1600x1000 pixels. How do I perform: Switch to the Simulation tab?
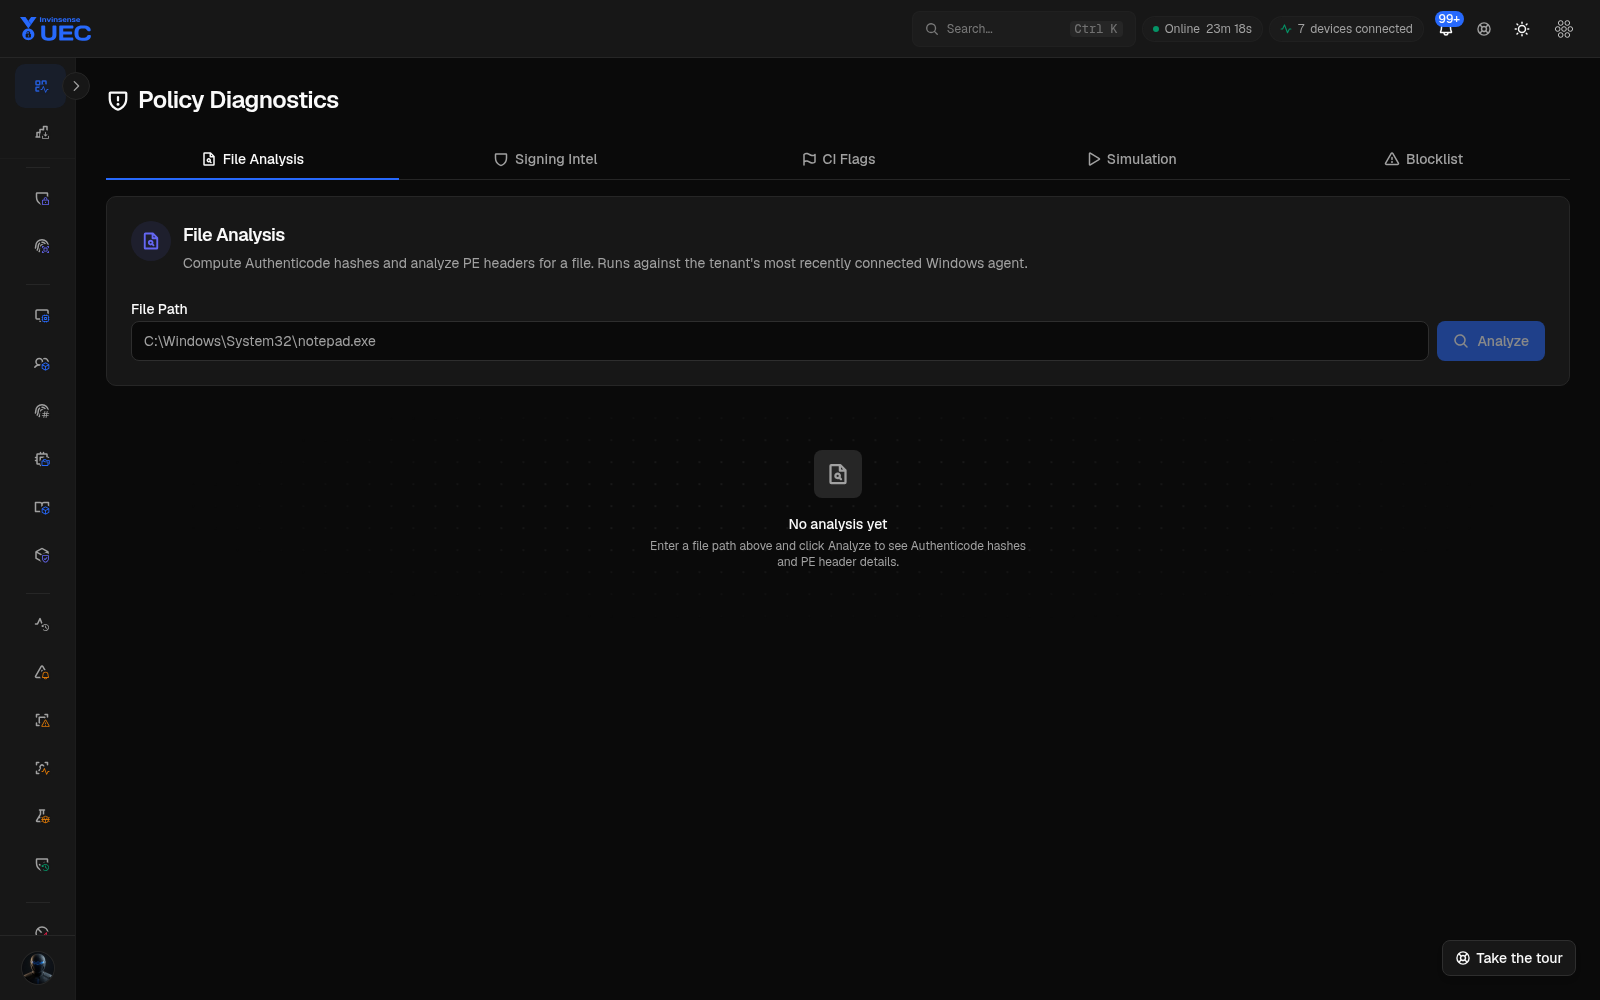[x=1131, y=159]
